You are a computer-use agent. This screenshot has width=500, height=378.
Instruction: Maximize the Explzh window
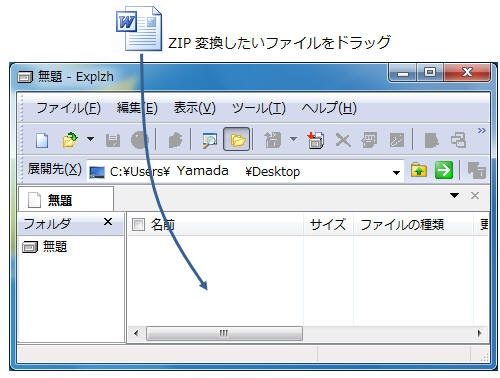[x=430, y=73]
